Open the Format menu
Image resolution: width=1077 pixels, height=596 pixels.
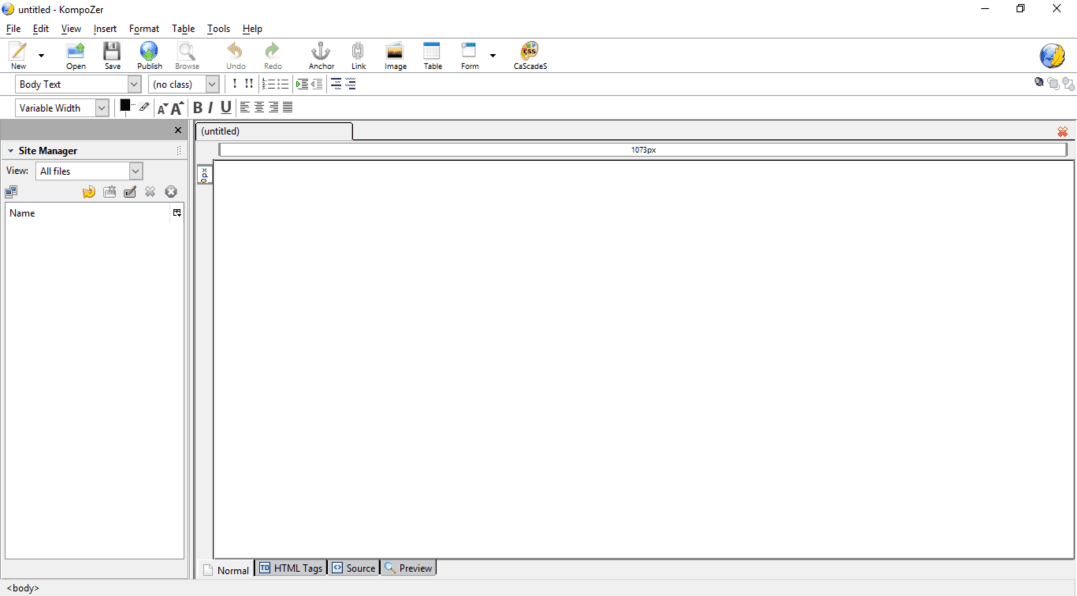144,29
